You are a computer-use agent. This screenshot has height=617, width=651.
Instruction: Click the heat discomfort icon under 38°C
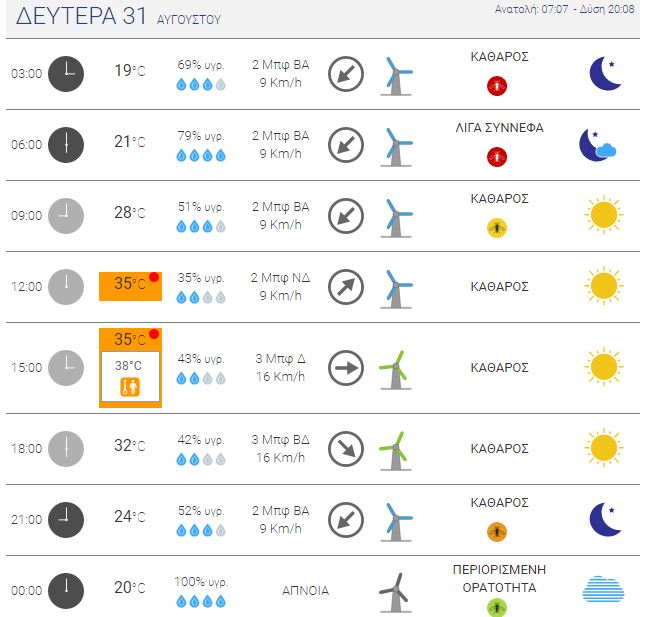click(130, 387)
